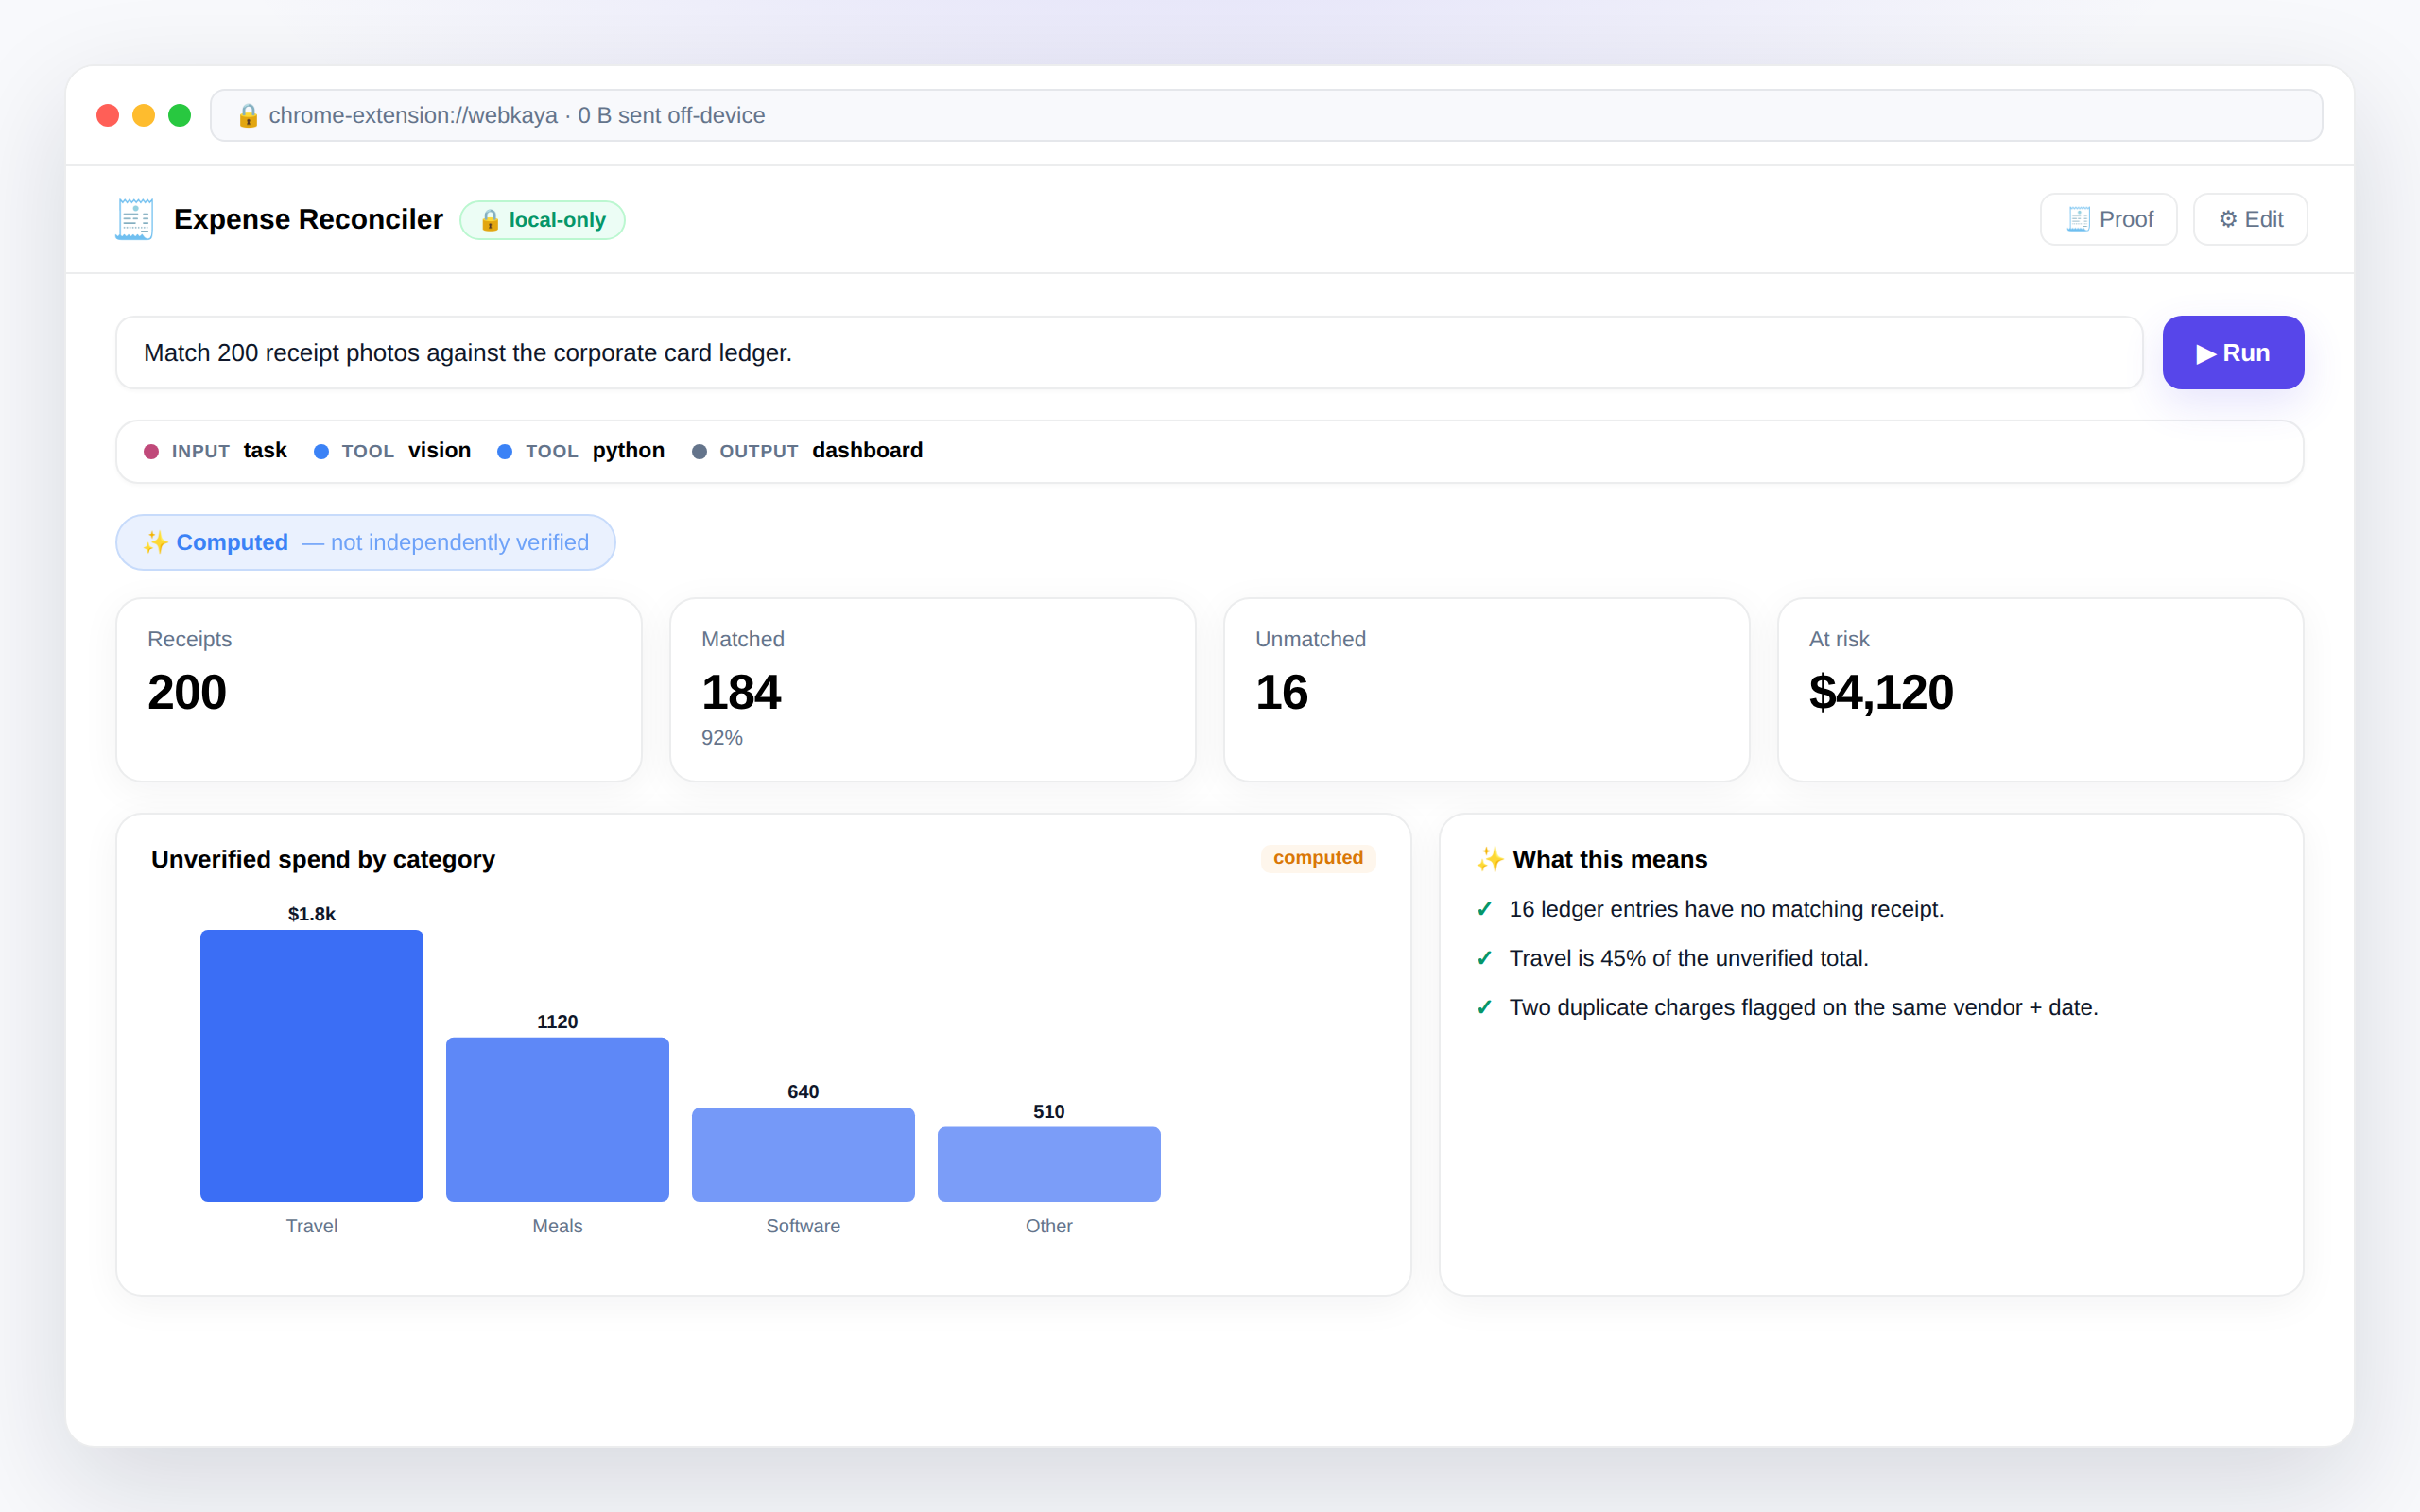Image resolution: width=2420 pixels, height=1512 pixels.
Task: Click the orange computed tag on chart
Action: pos(1318,858)
